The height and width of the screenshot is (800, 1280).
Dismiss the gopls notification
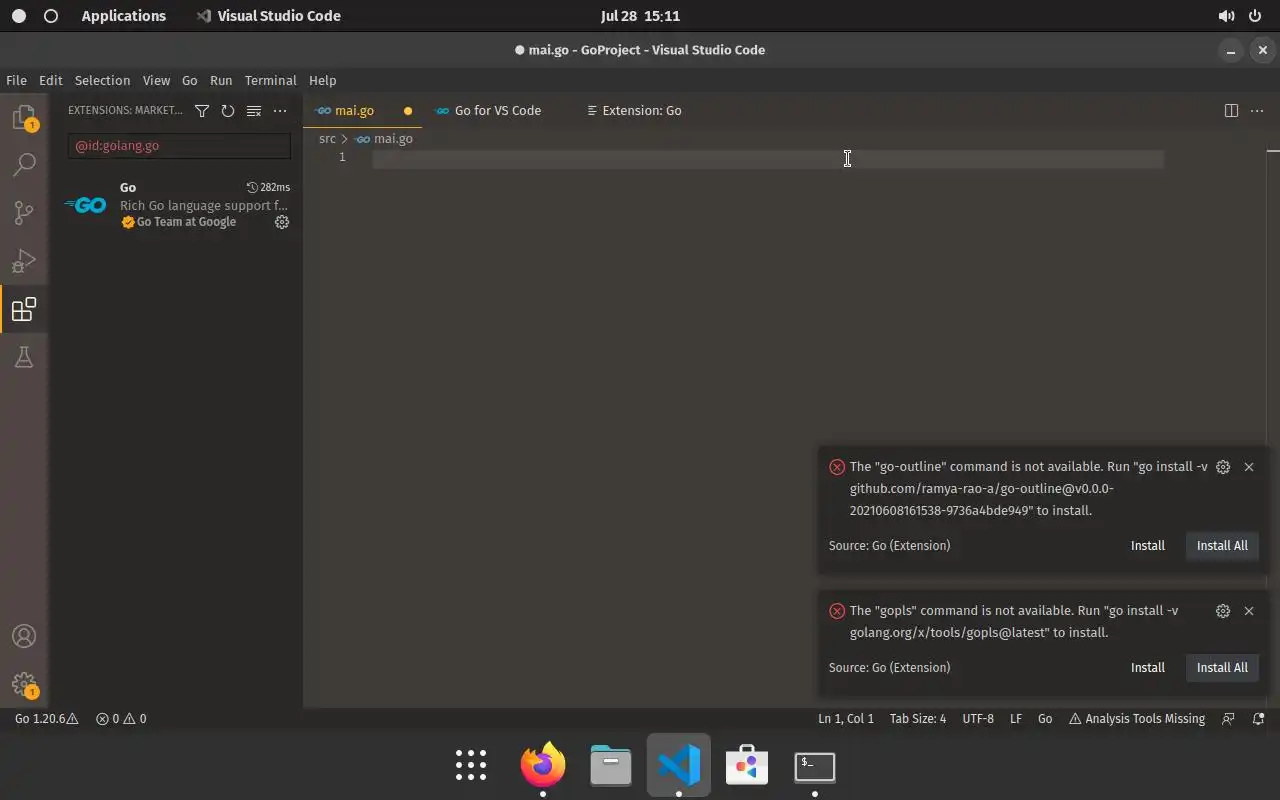(x=1249, y=611)
